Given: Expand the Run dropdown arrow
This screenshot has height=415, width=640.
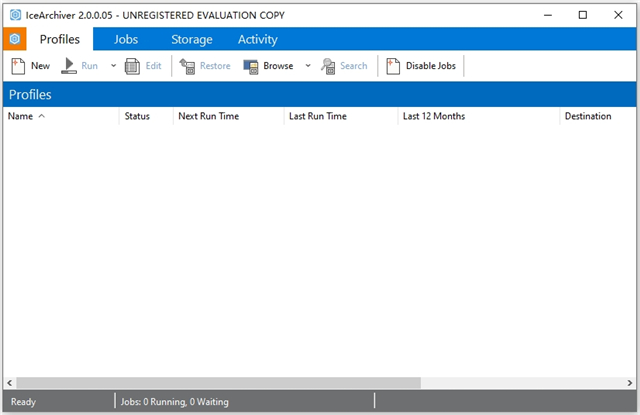Looking at the screenshot, I should (x=113, y=66).
